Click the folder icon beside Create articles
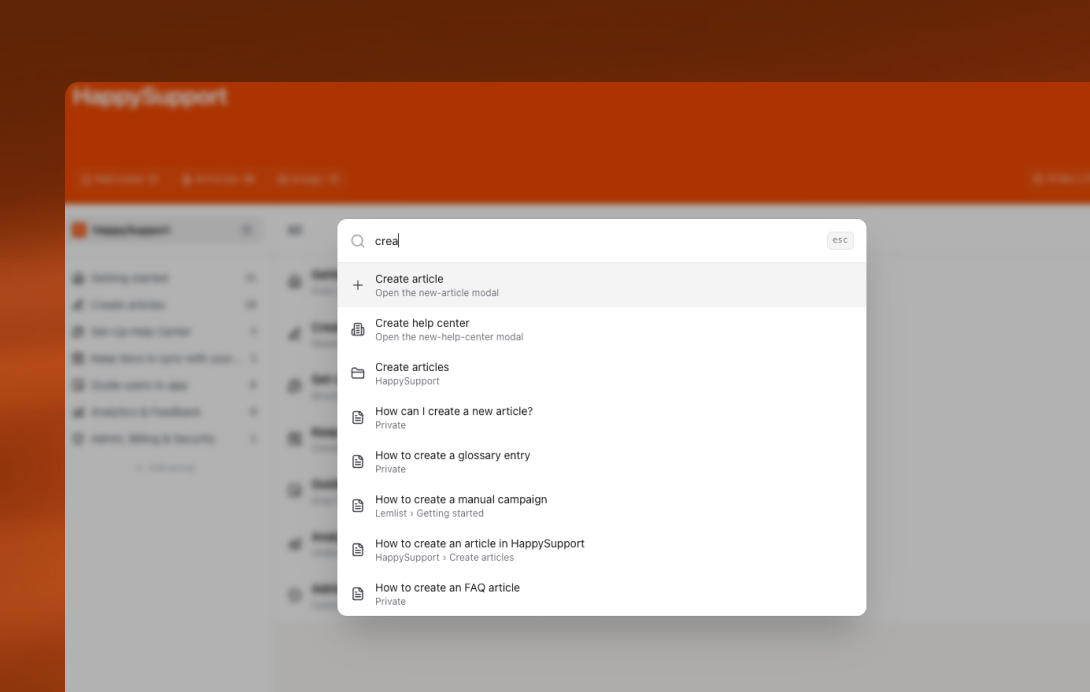Image resolution: width=1090 pixels, height=692 pixels. pos(357,373)
